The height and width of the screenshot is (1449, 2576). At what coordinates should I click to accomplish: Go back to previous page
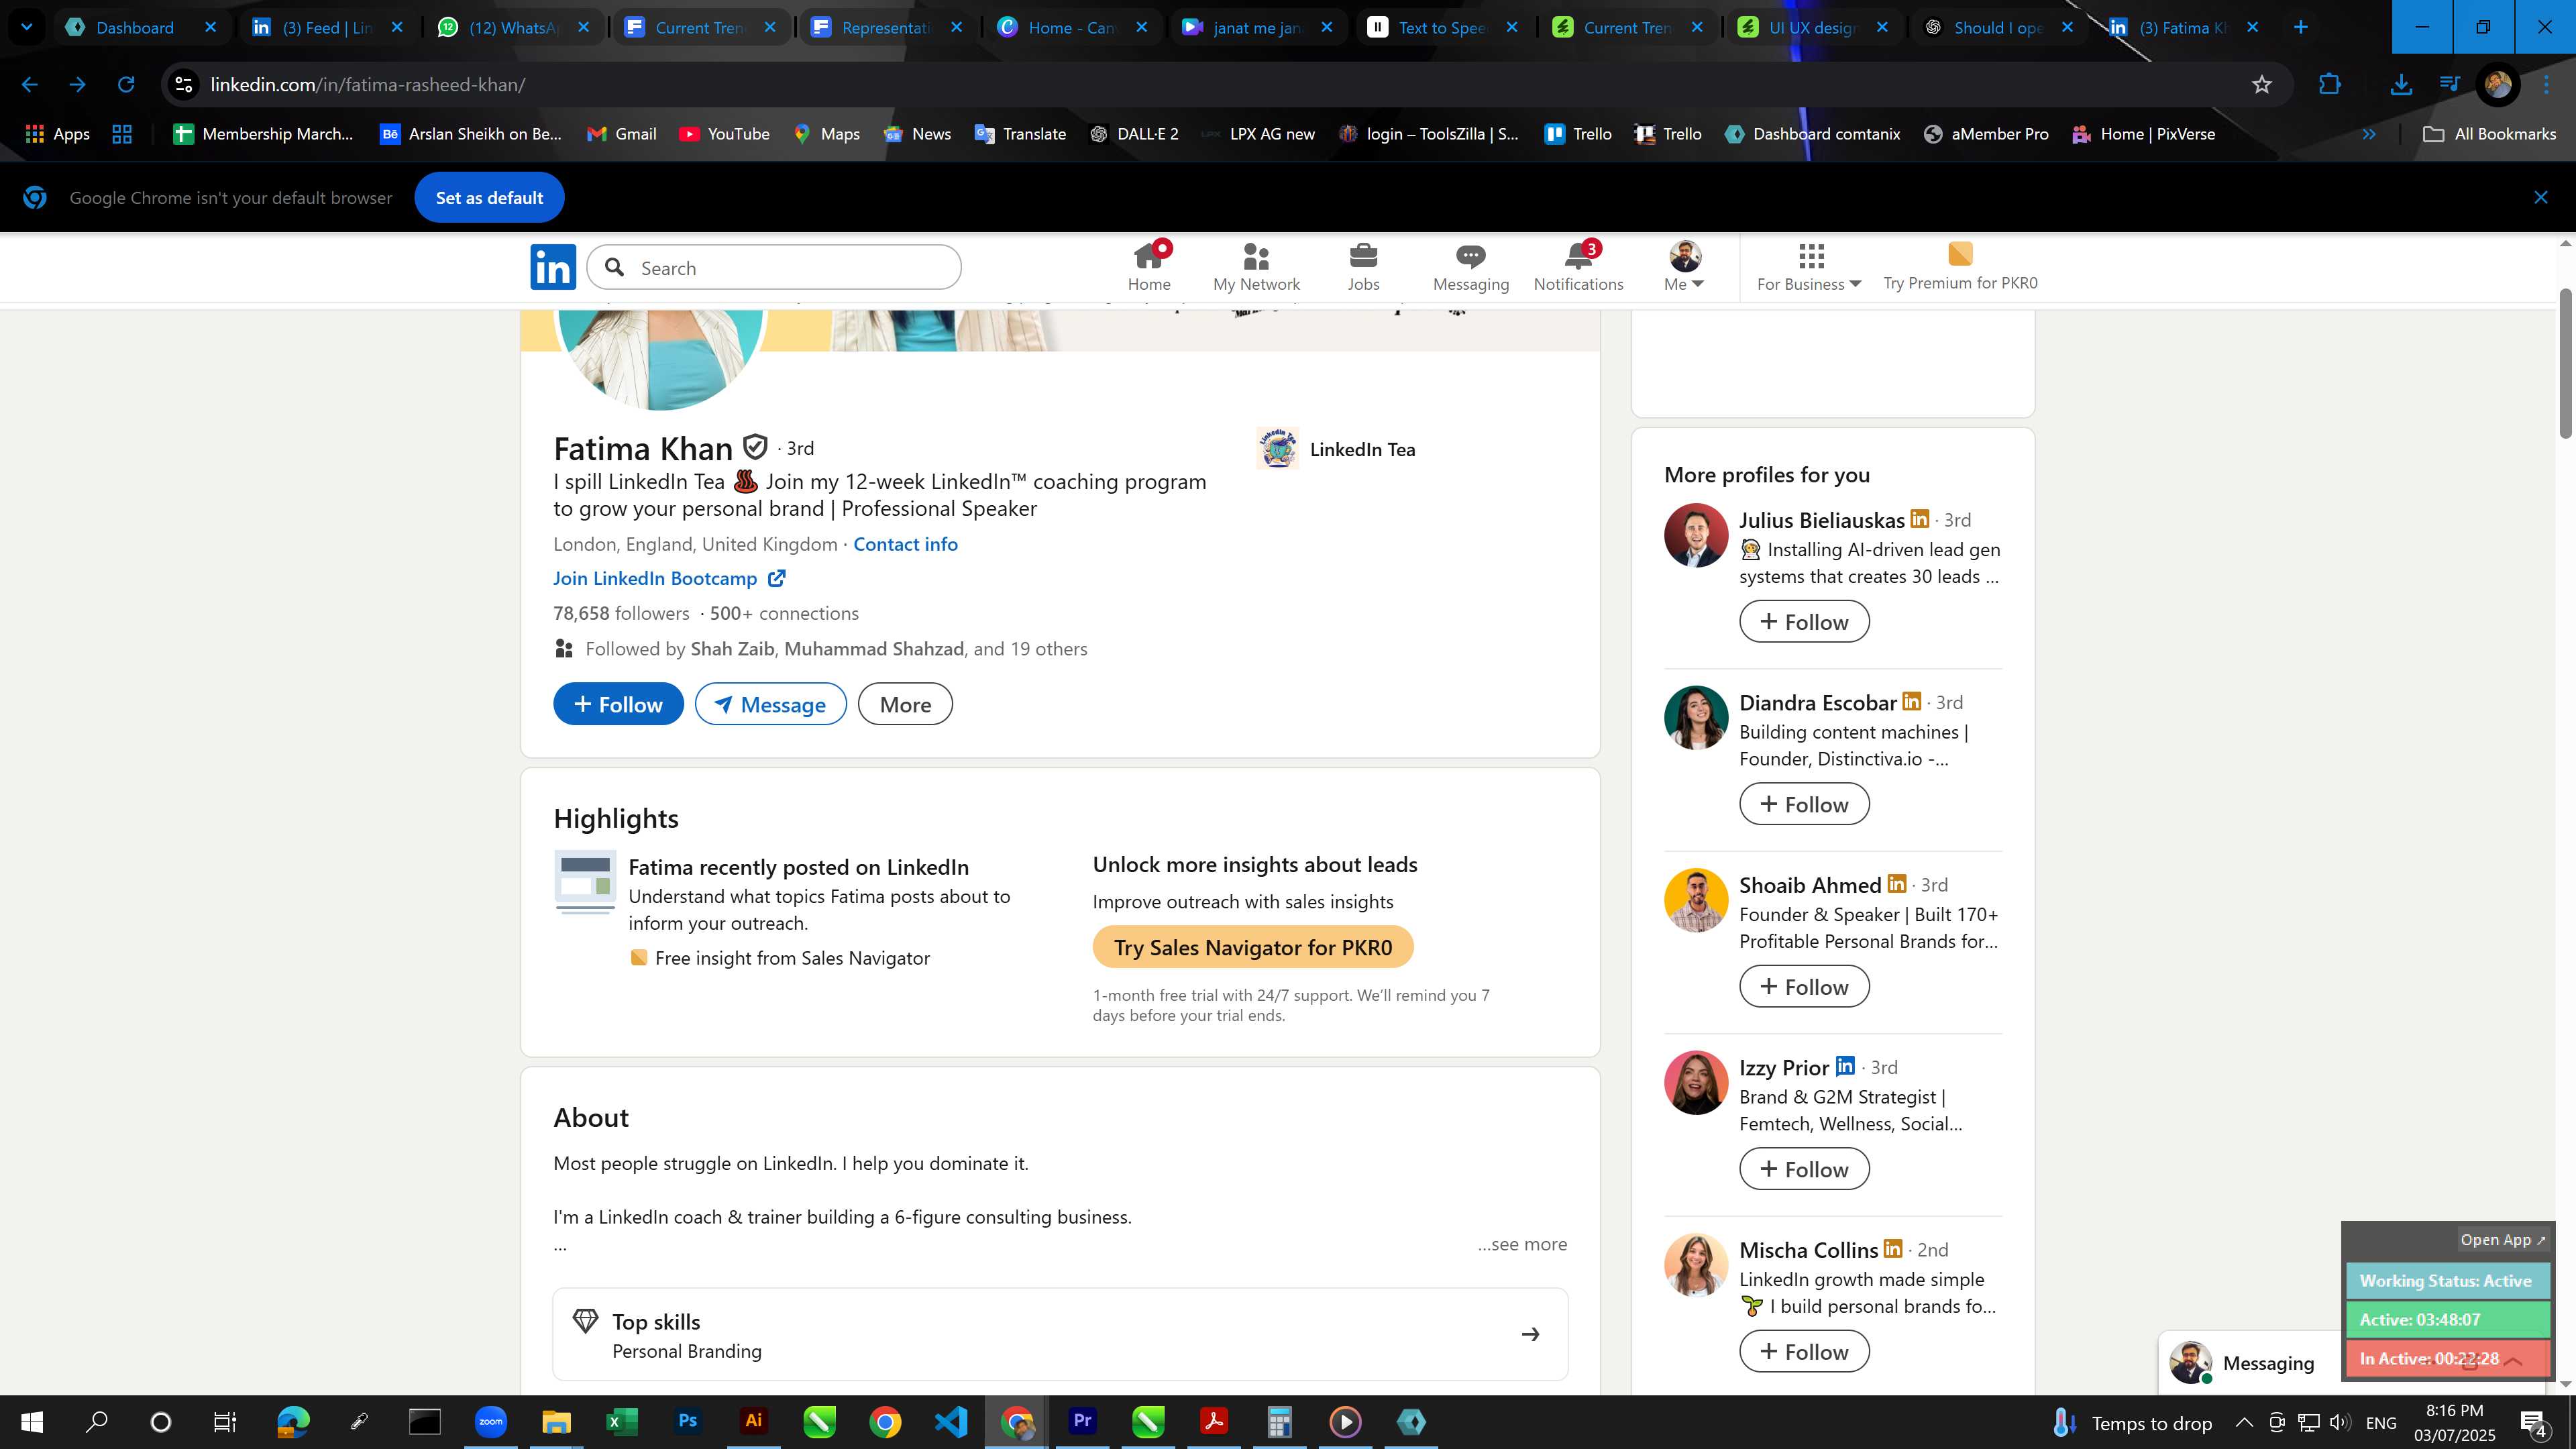click(x=30, y=85)
